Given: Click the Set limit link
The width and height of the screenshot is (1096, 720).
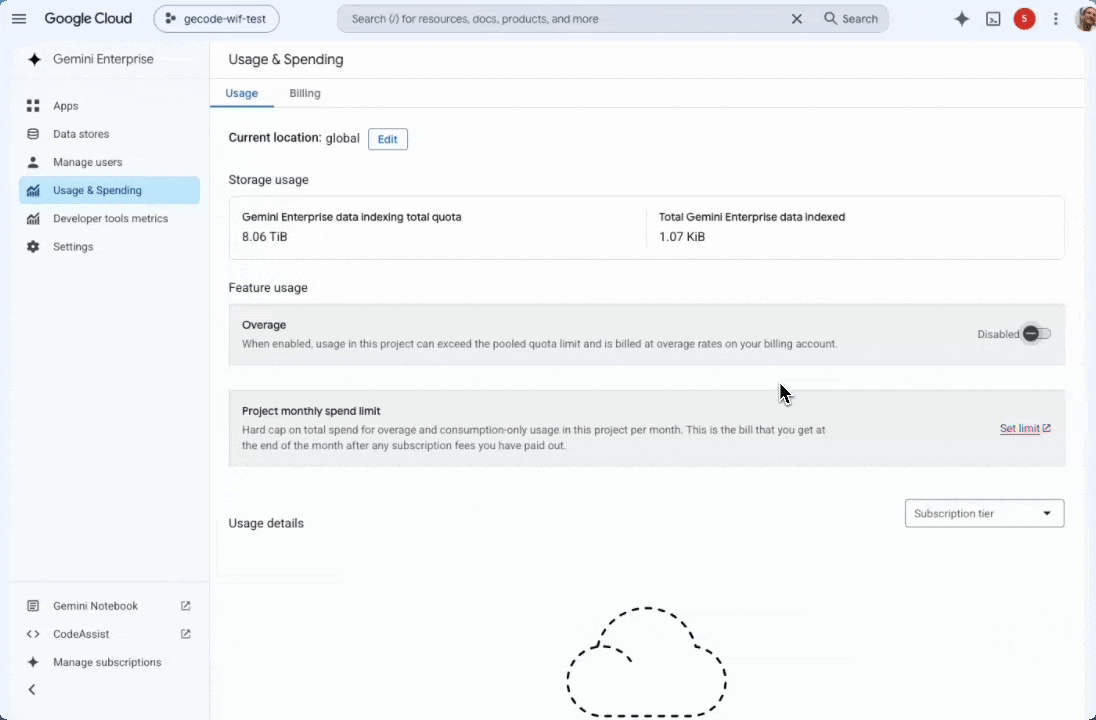Looking at the screenshot, I should (x=1025, y=429).
